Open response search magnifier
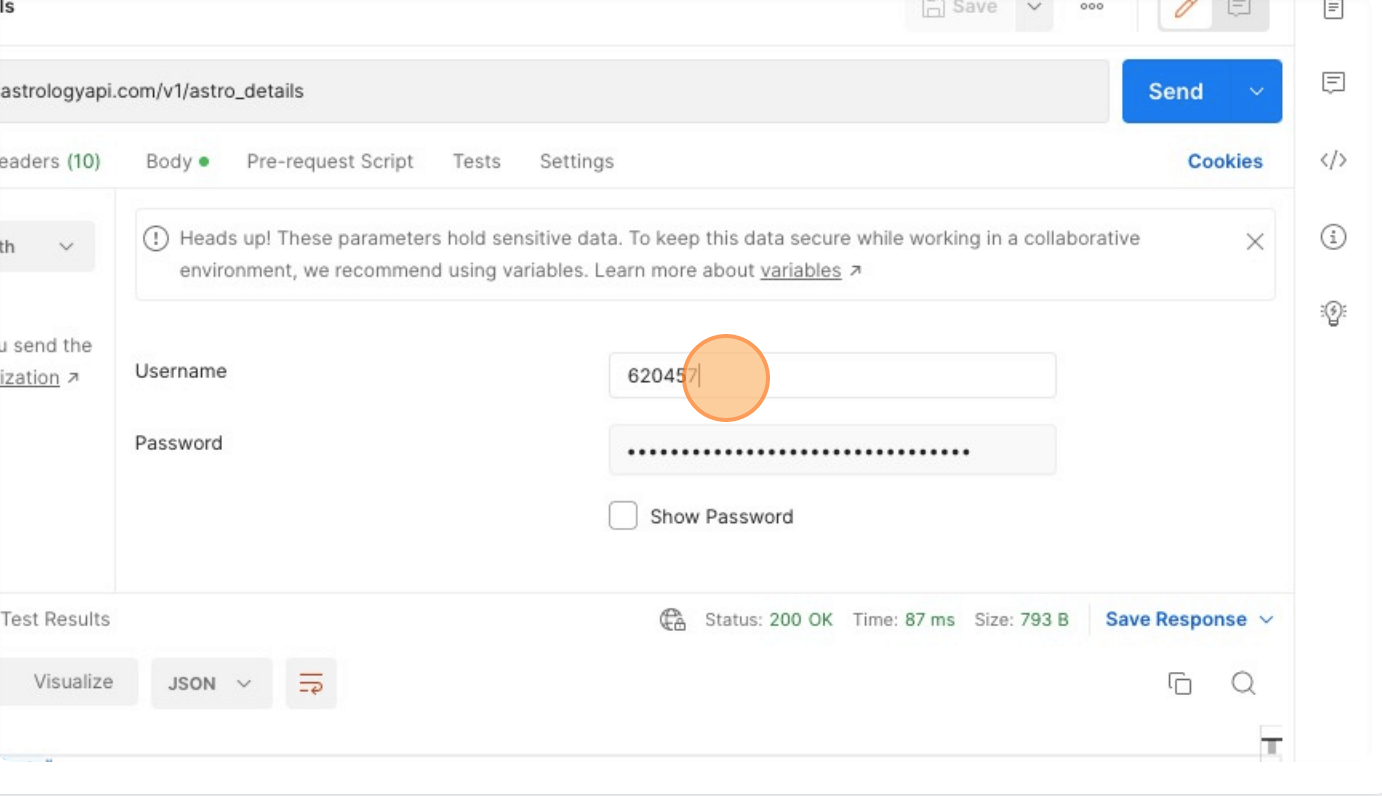 point(1244,683)
